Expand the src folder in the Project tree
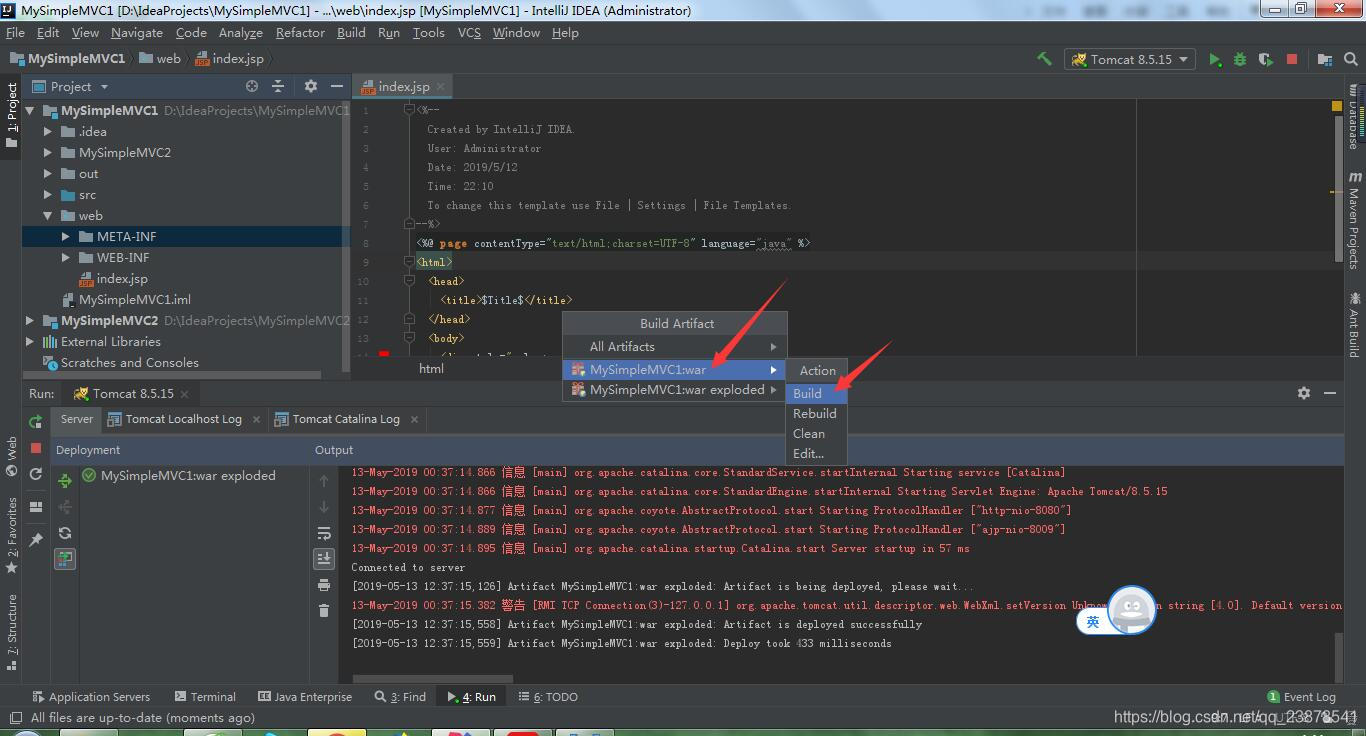Viewport: 1366px width, 736px height. (47, 195)
